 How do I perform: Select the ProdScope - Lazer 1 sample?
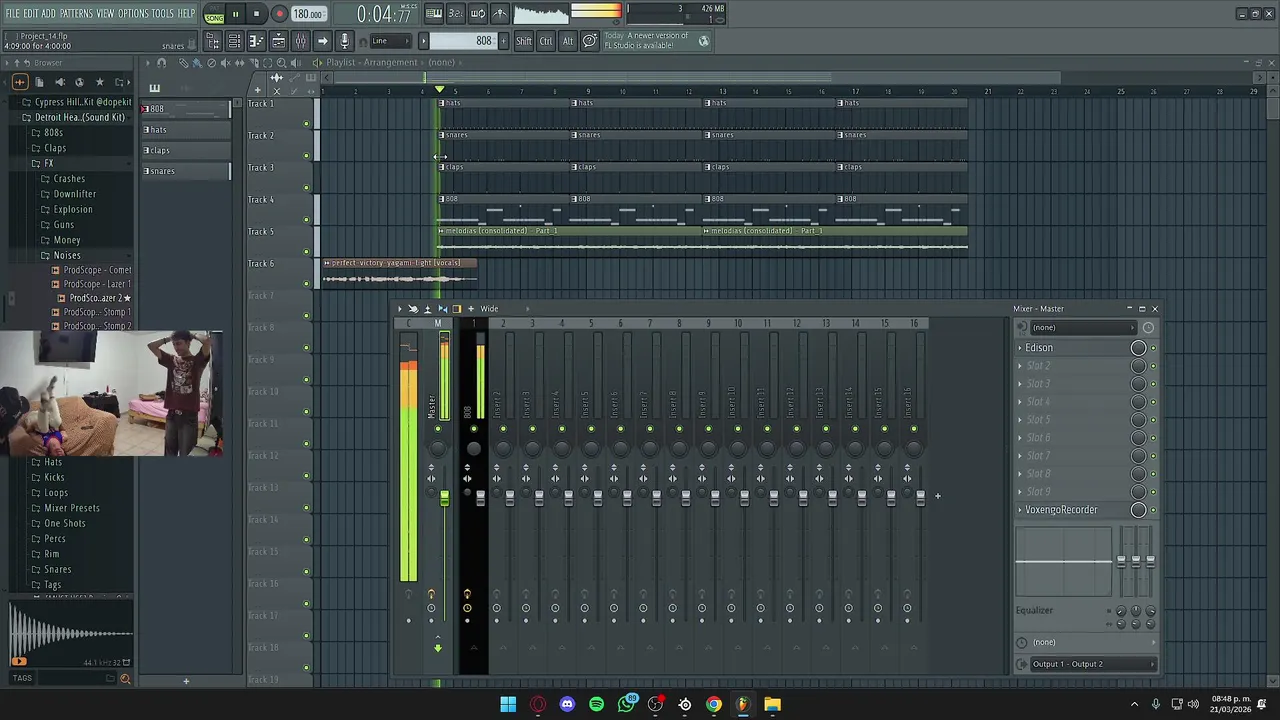coord(97,284)
